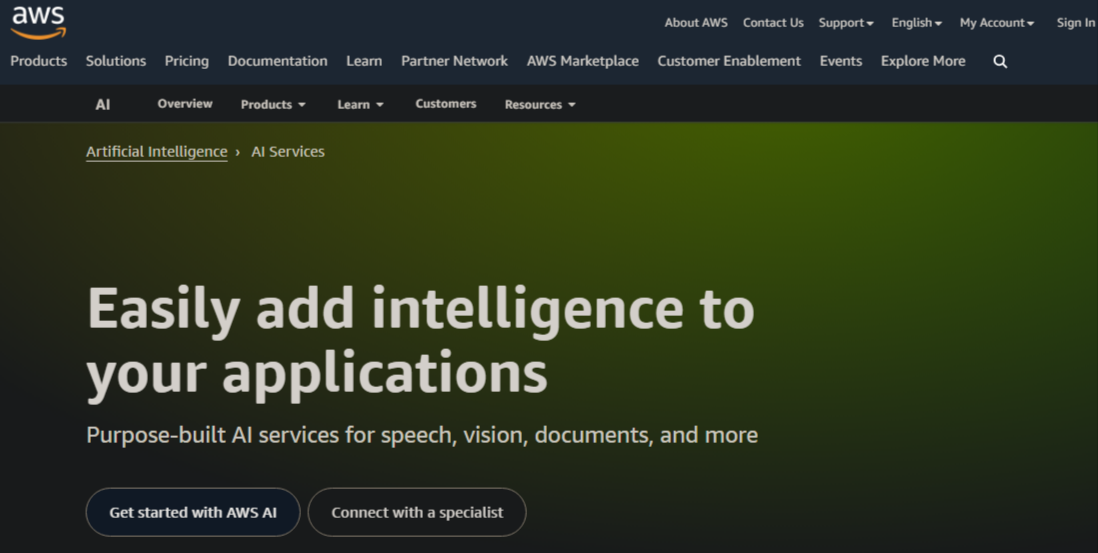Open the Products main menu
This screenshot has height=553, width=1098.
click(x=39, y=61)
